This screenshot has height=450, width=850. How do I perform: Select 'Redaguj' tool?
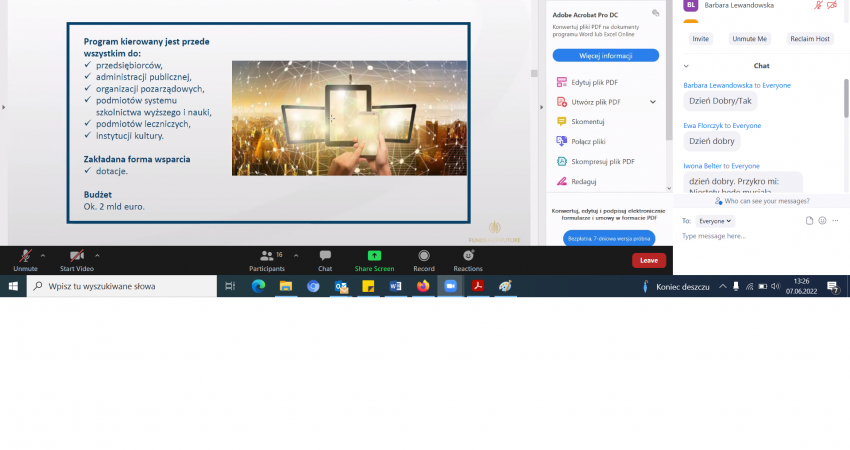pyautogui.click(x=576, y=182)
